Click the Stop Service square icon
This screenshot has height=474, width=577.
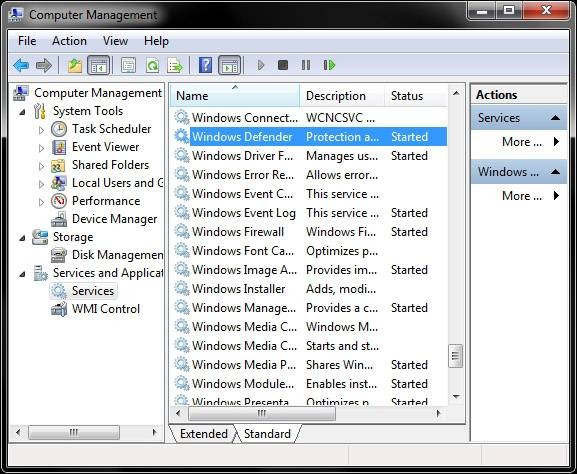(283, 66)
